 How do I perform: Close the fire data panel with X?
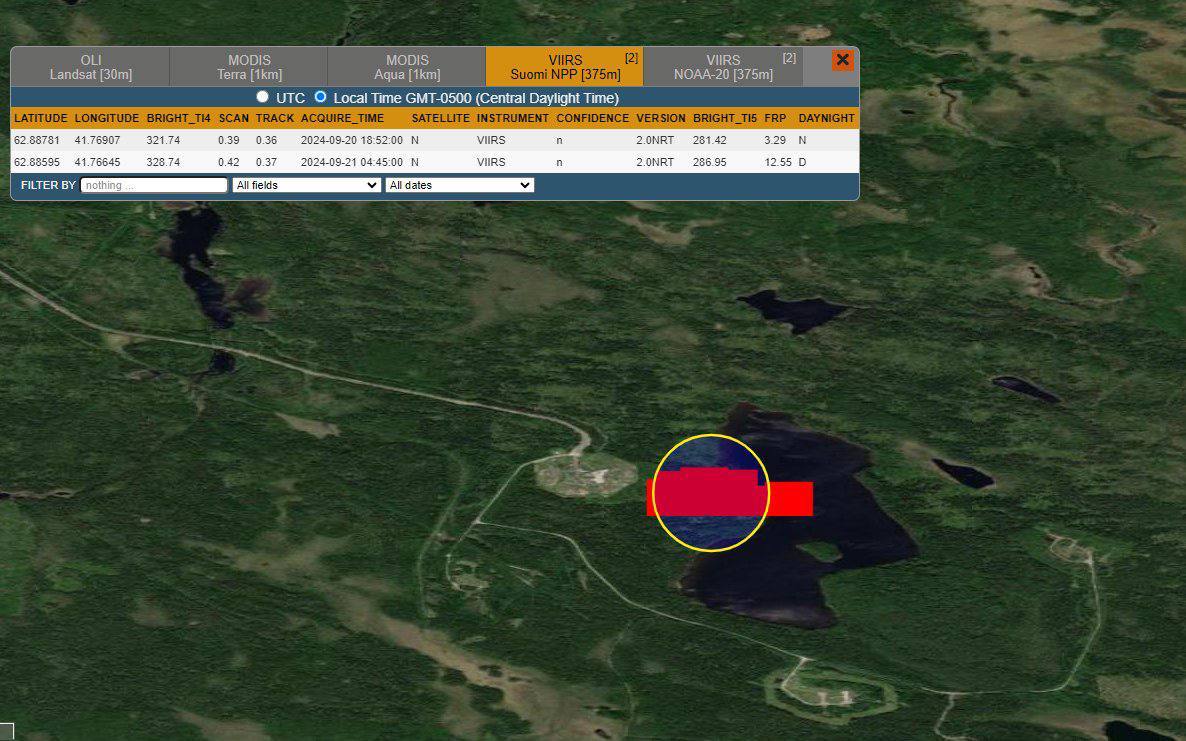pos(842,60)
